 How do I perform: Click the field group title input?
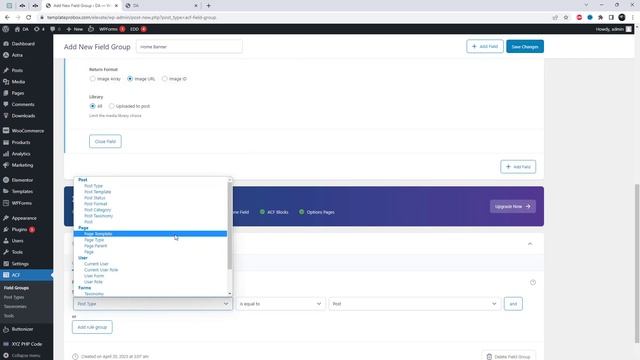click(189, 47)
